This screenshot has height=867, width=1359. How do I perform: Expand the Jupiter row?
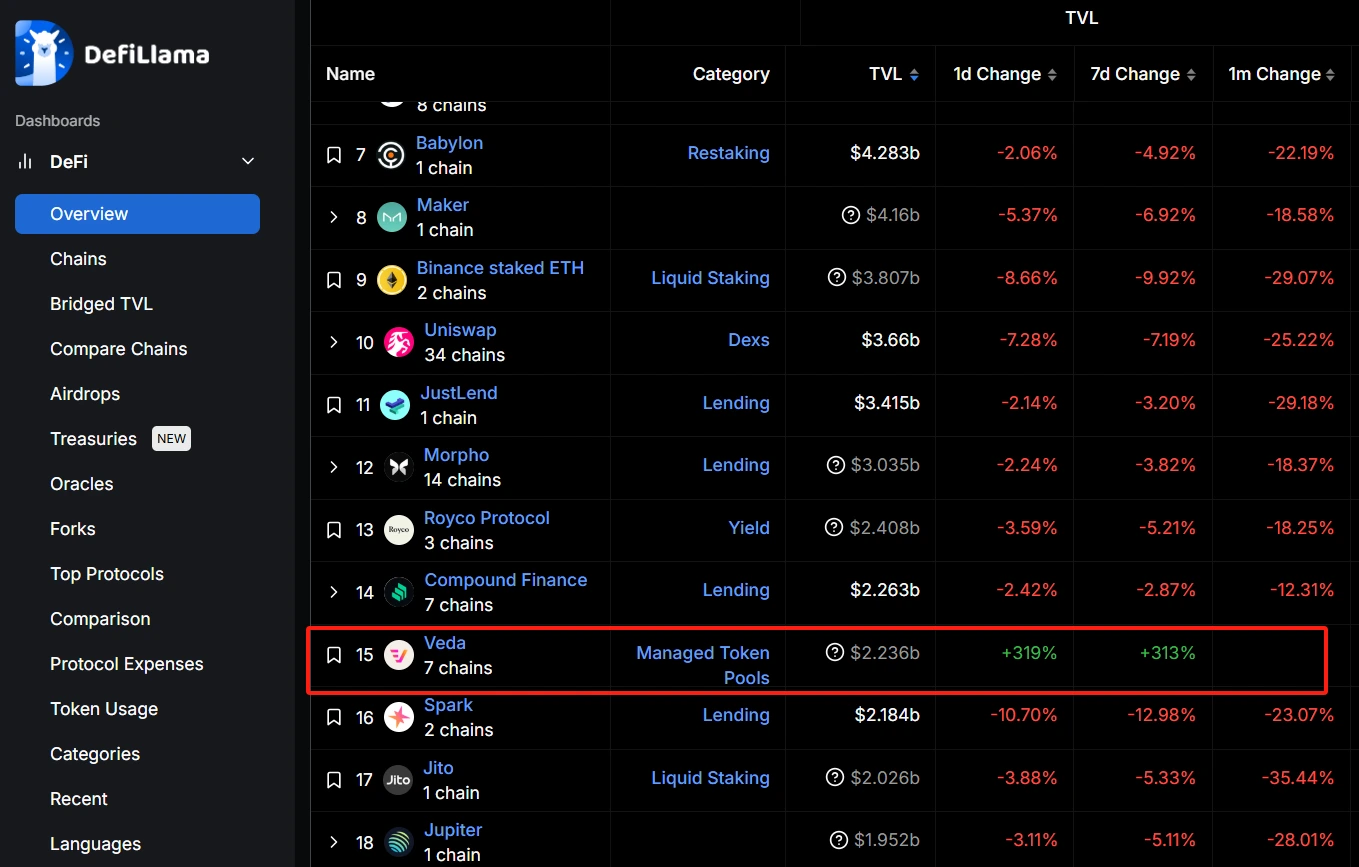pyautogui.click(x=334, y=842)
